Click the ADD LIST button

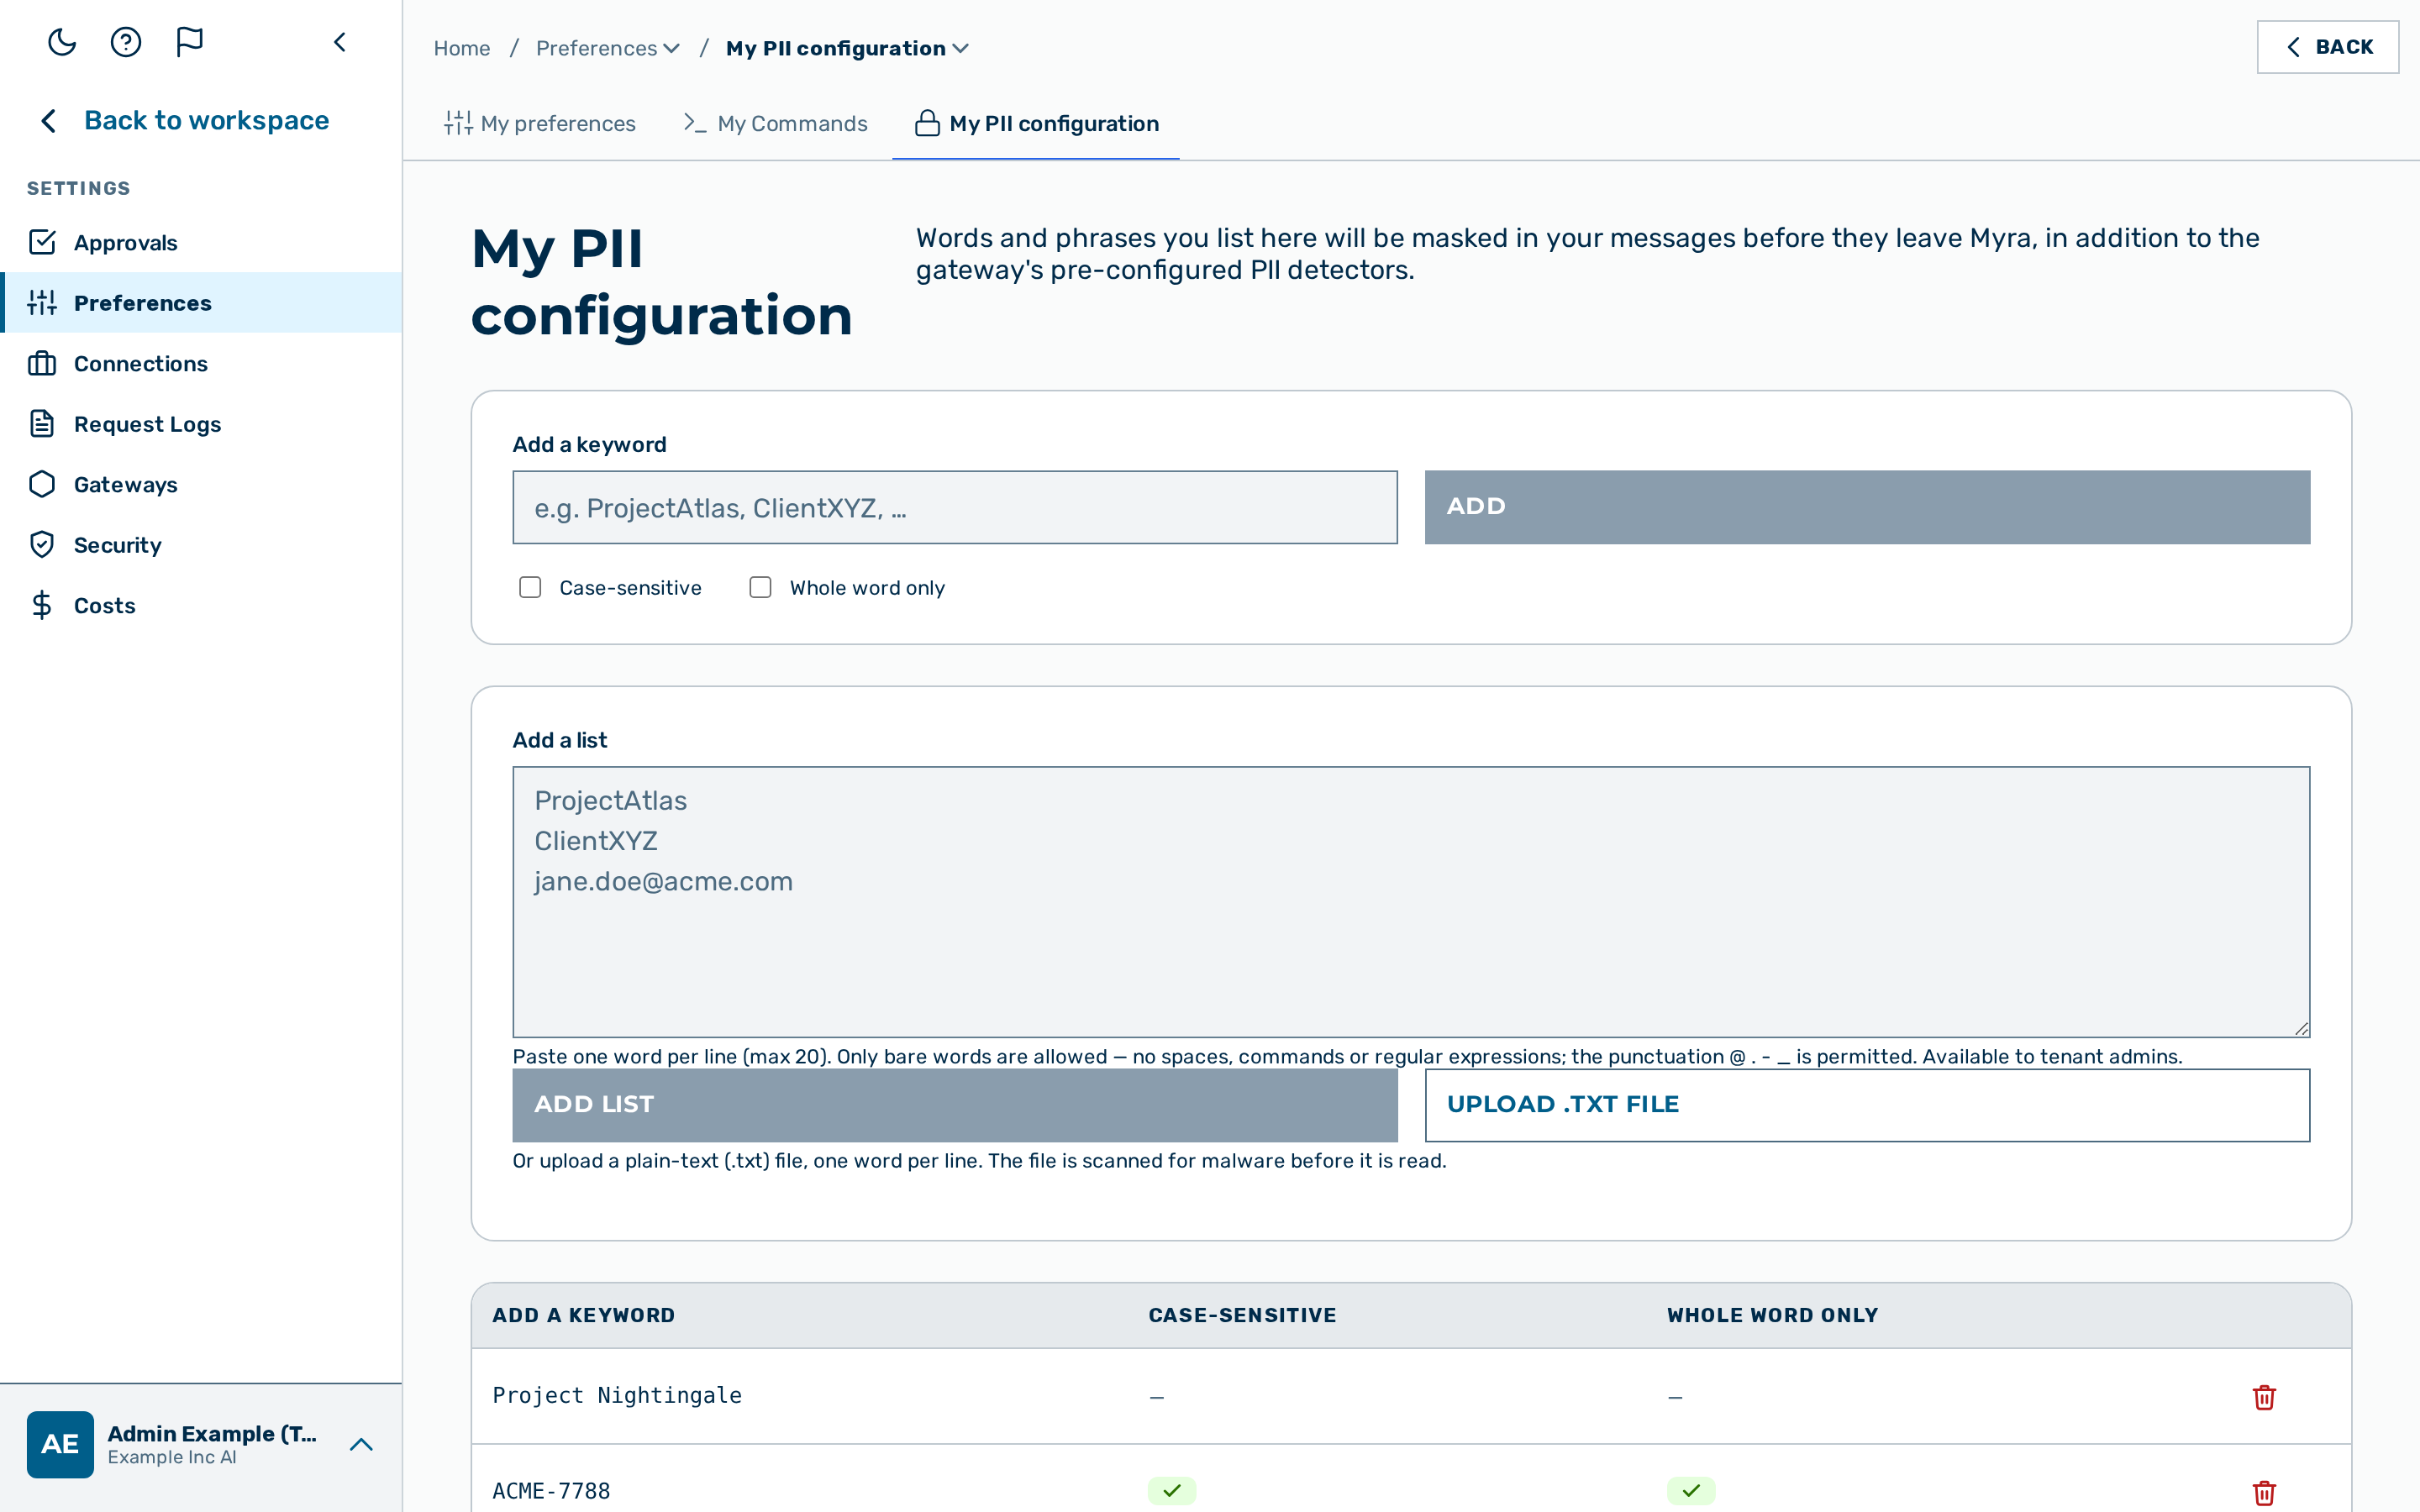tap(955, 1105)
